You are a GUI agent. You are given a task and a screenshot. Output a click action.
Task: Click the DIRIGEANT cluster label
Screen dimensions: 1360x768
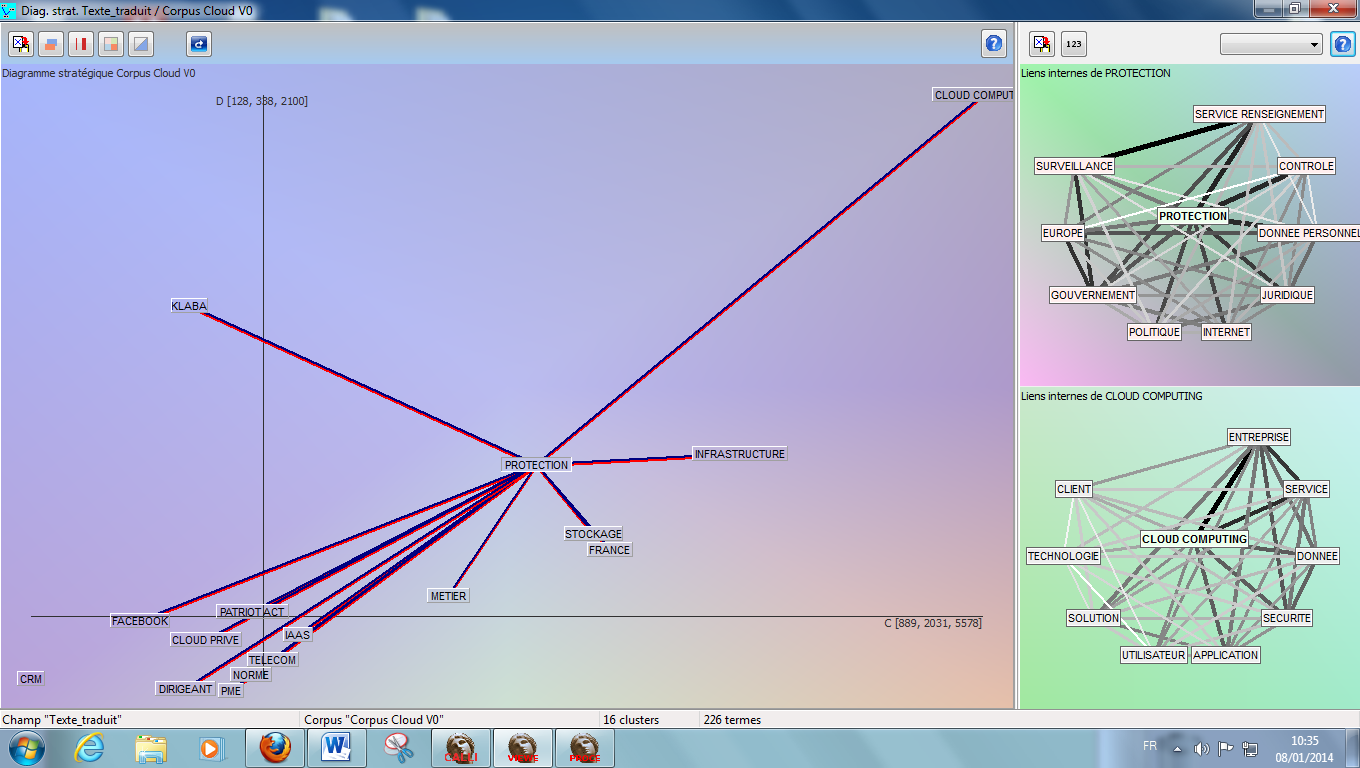(185, 689)
